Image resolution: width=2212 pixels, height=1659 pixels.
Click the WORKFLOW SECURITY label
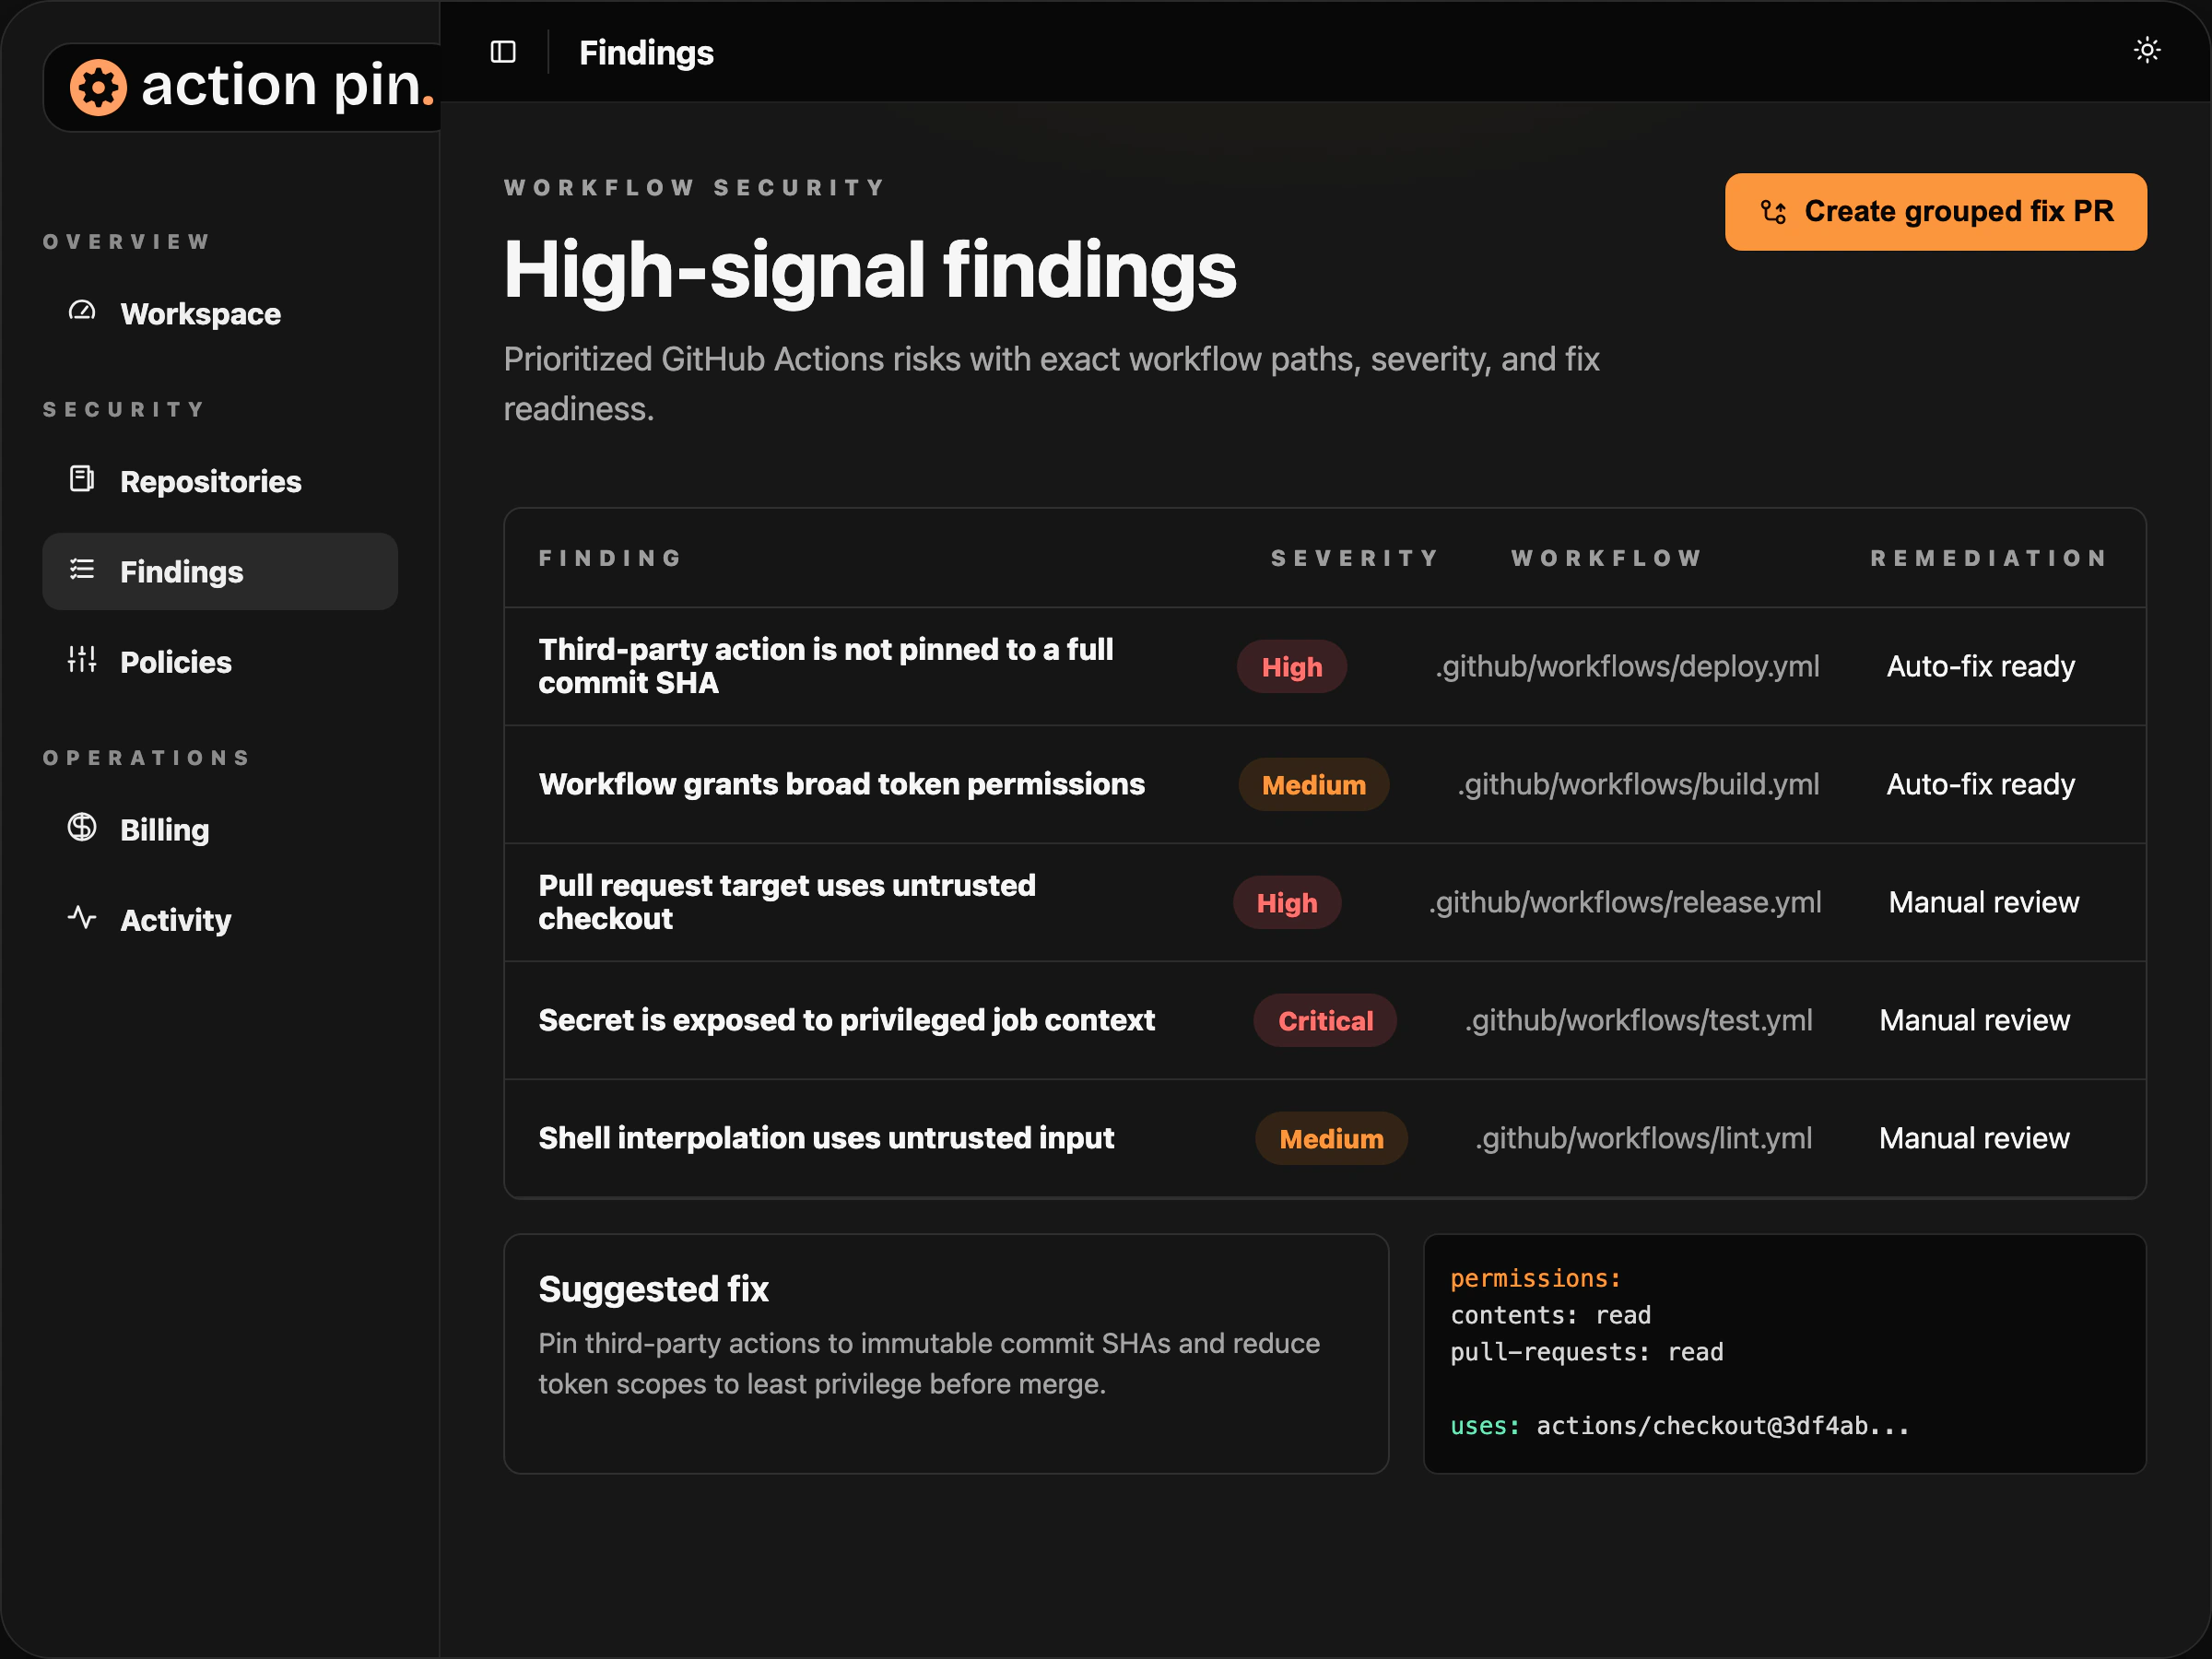pyautogui.click(x=695, y=188)
